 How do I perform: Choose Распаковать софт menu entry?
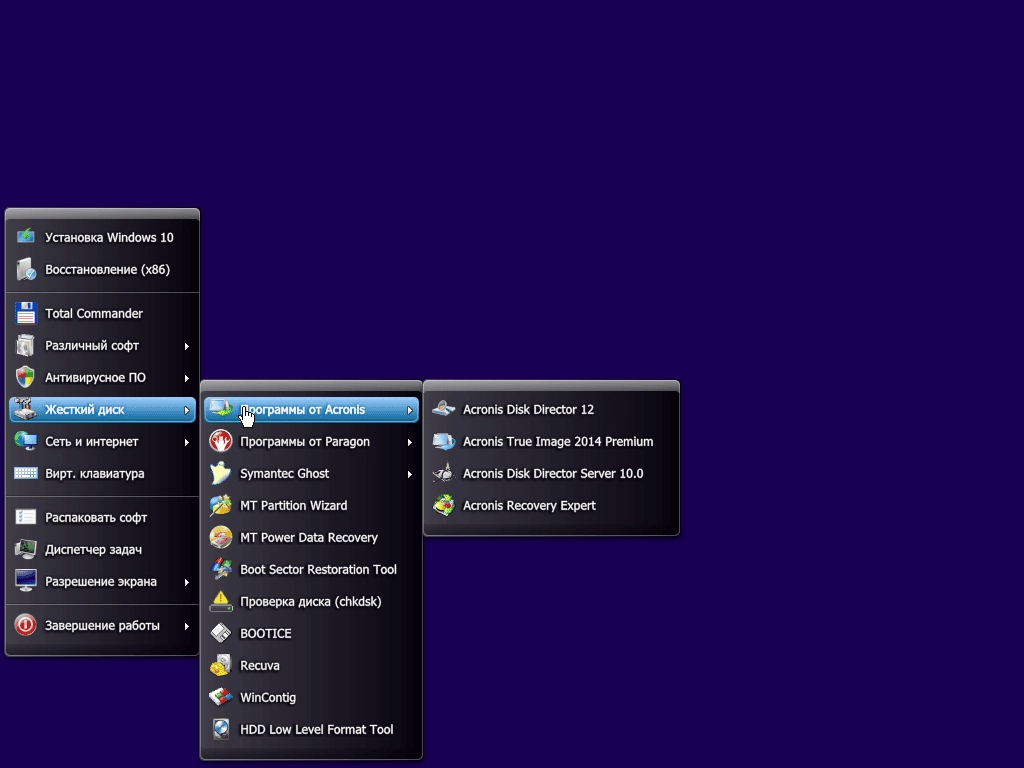pos(103,517)
